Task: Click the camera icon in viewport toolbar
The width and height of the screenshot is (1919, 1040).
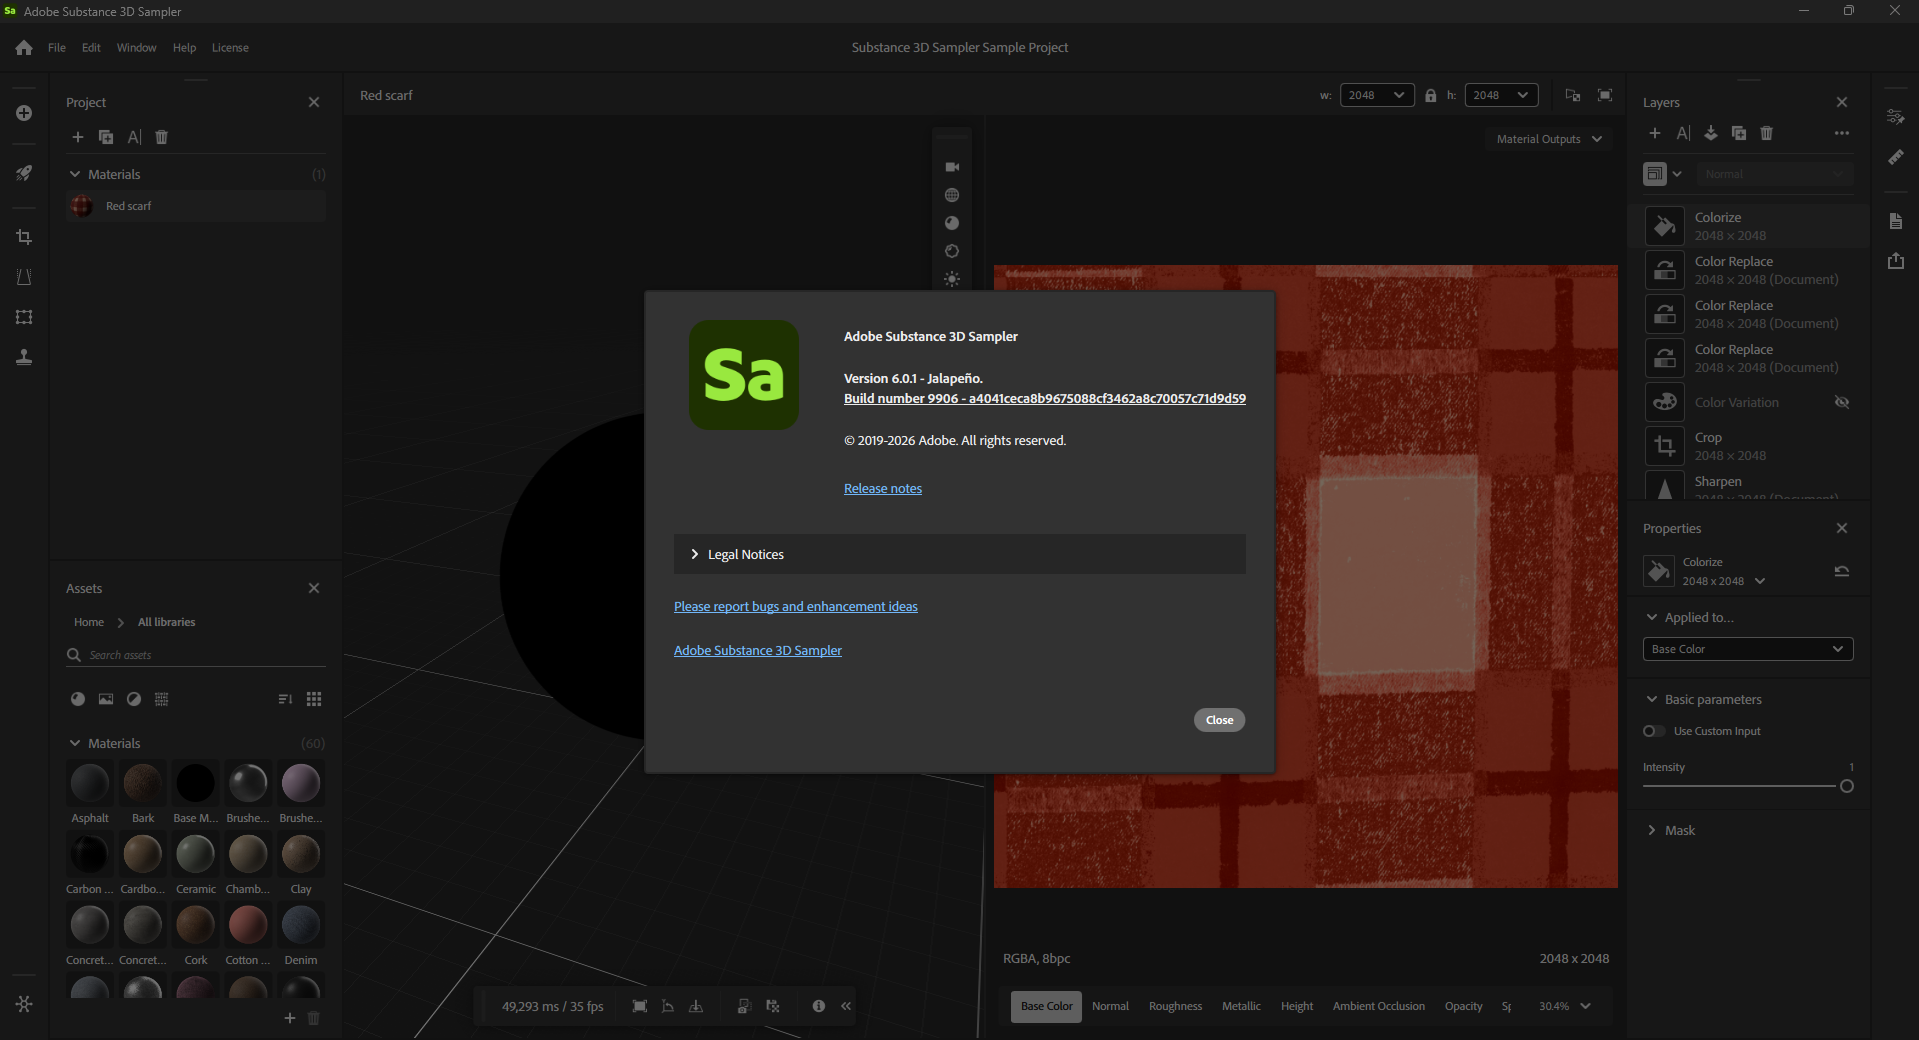Action: click(952, 167)
